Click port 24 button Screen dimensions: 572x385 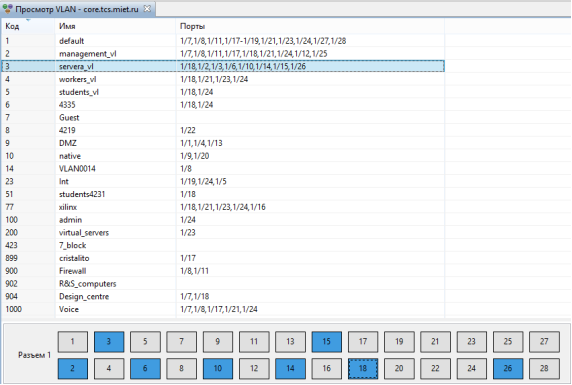click(472, 369)
